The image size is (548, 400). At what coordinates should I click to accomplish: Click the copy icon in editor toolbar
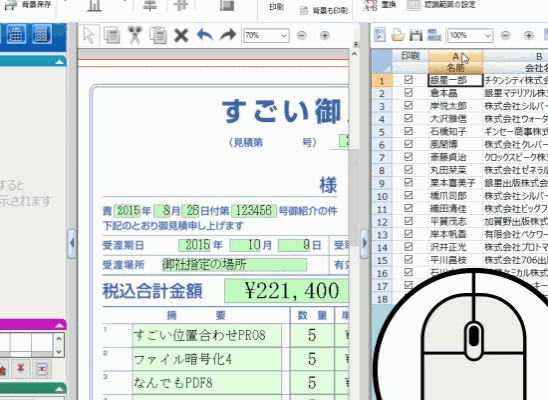click(112, 35)
